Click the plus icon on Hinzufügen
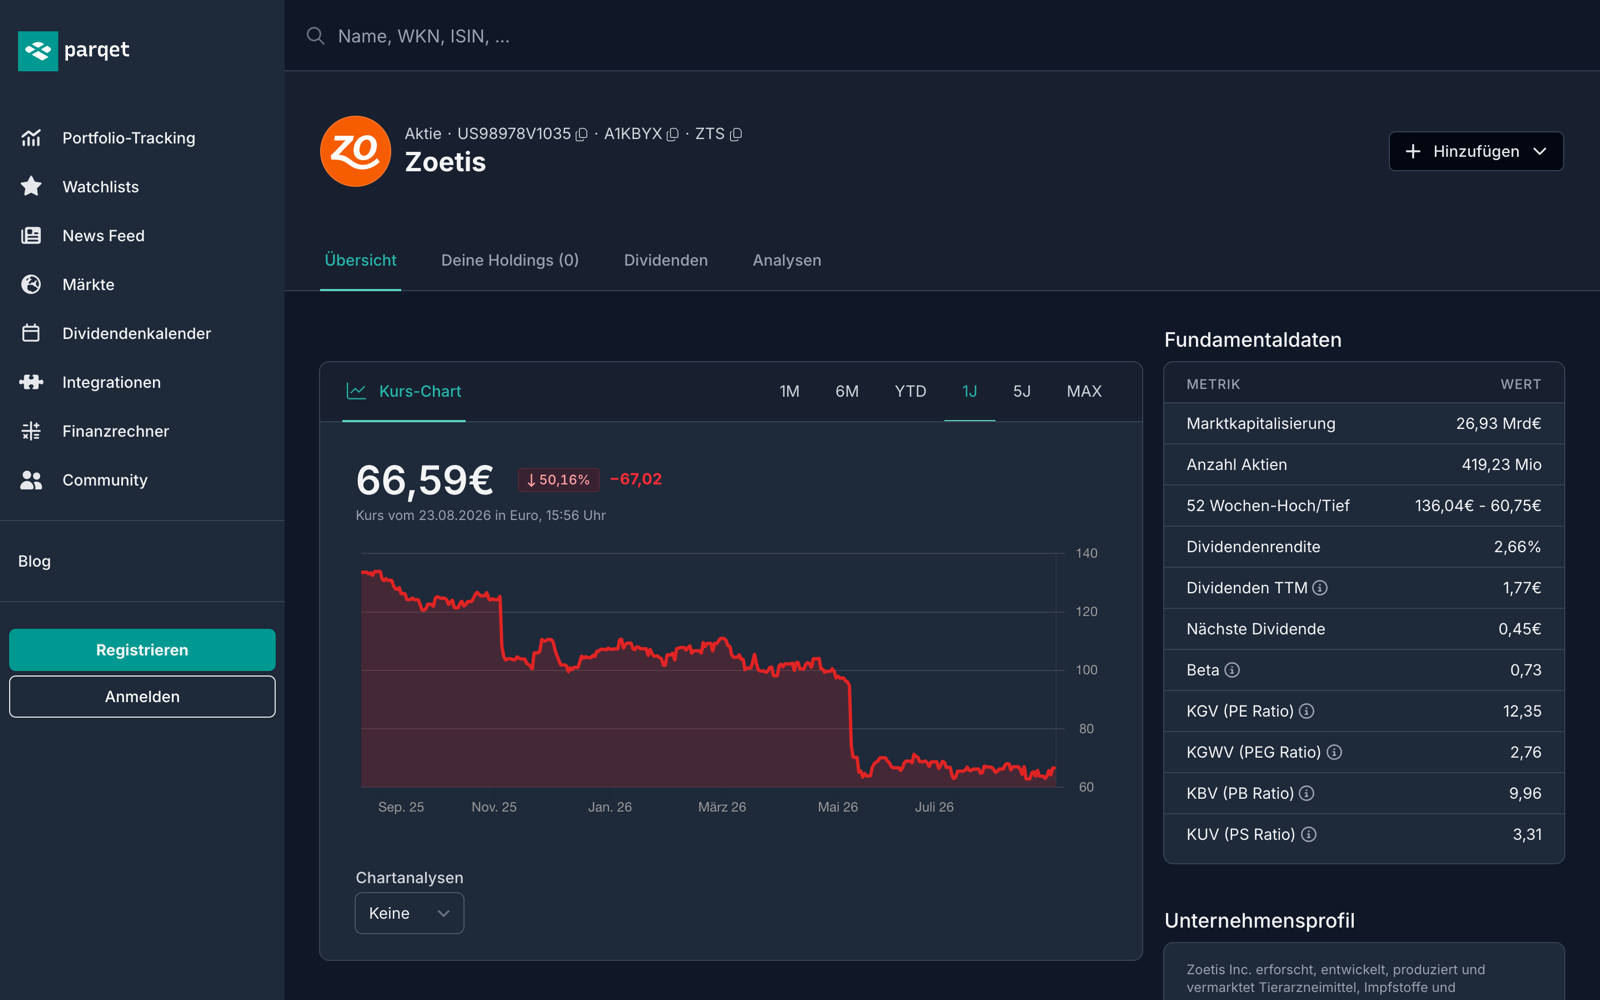This screenshot has width=1600, height=1000. tap(1413, 151)
